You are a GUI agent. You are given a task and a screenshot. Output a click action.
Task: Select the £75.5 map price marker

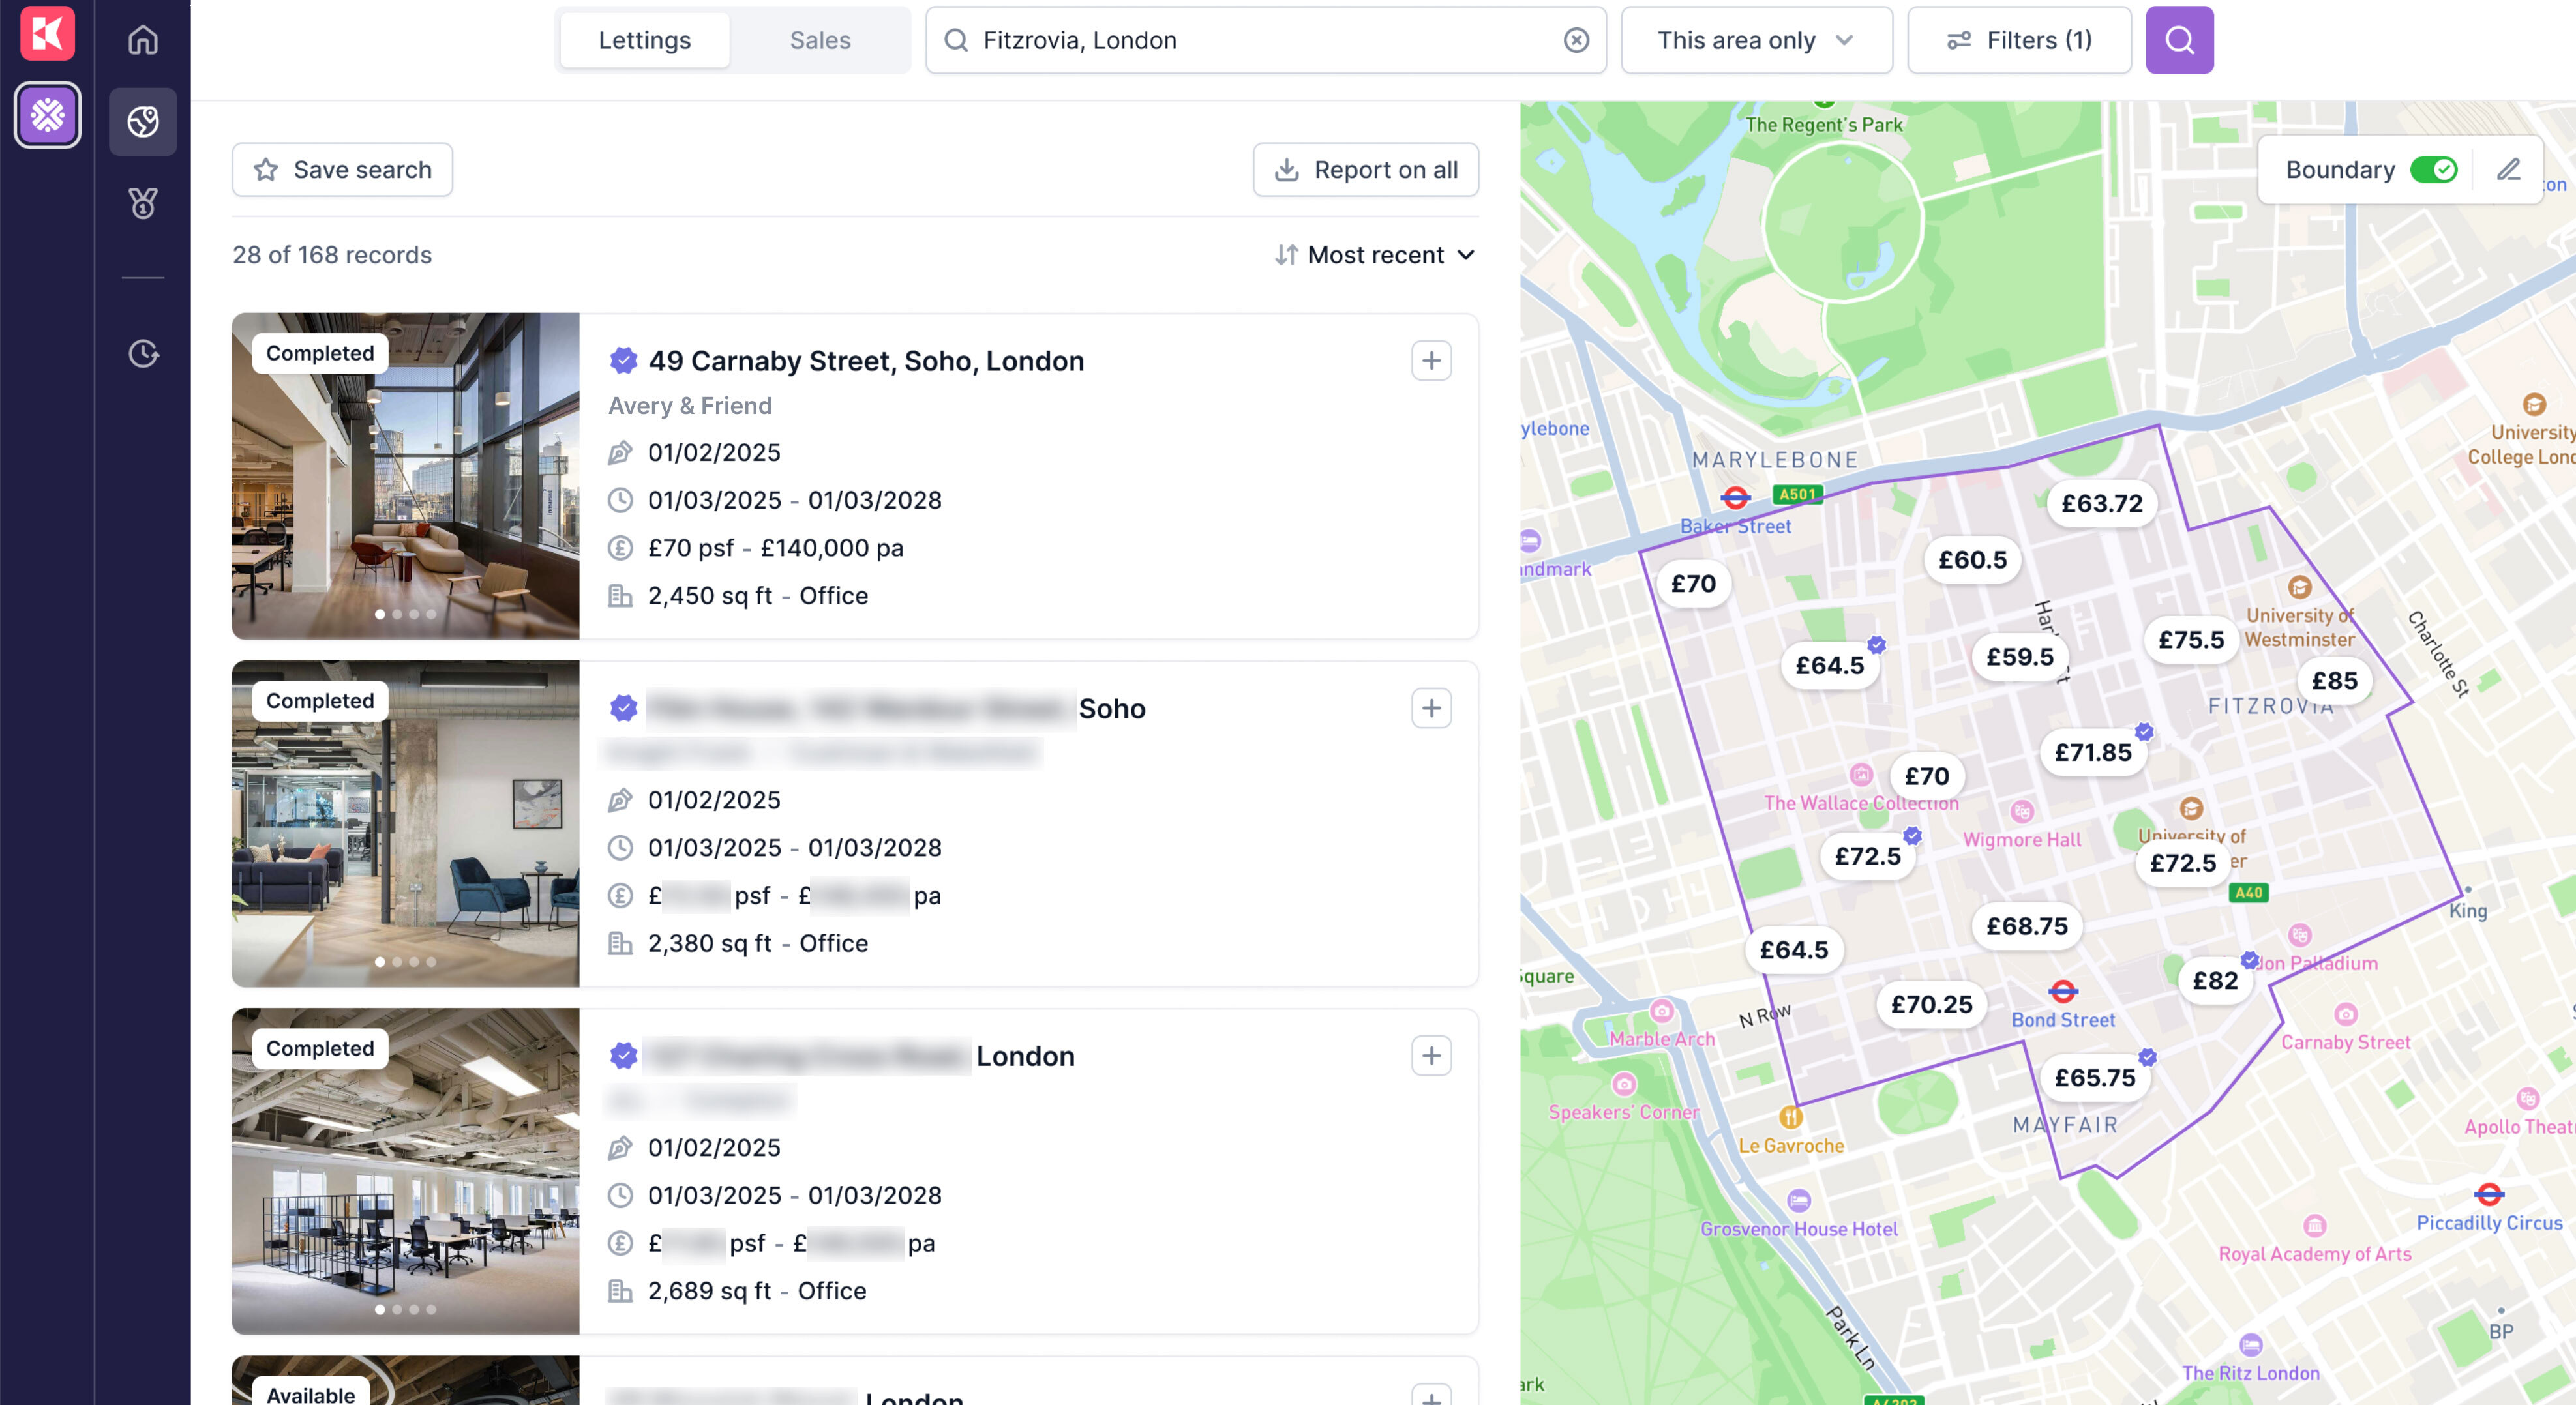click(2190, 640)
